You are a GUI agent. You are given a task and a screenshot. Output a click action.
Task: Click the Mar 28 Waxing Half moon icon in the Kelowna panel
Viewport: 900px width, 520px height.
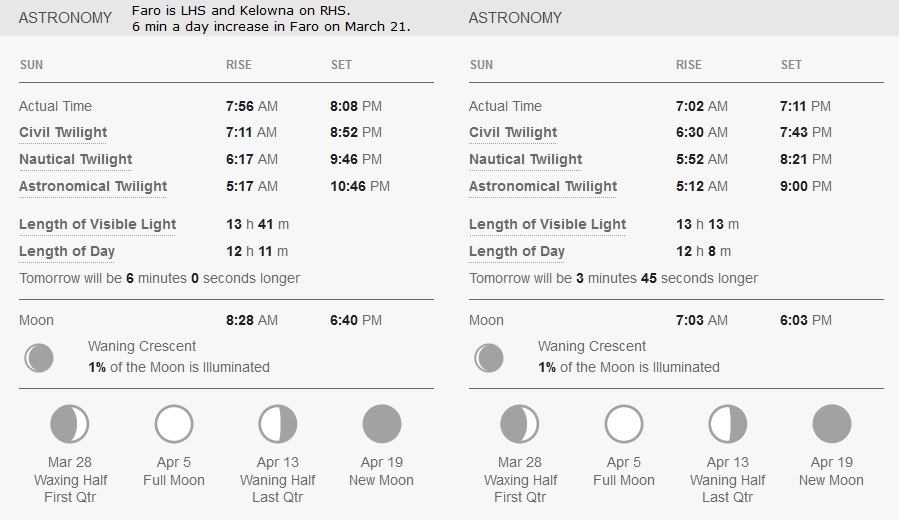tap(519, 424)
